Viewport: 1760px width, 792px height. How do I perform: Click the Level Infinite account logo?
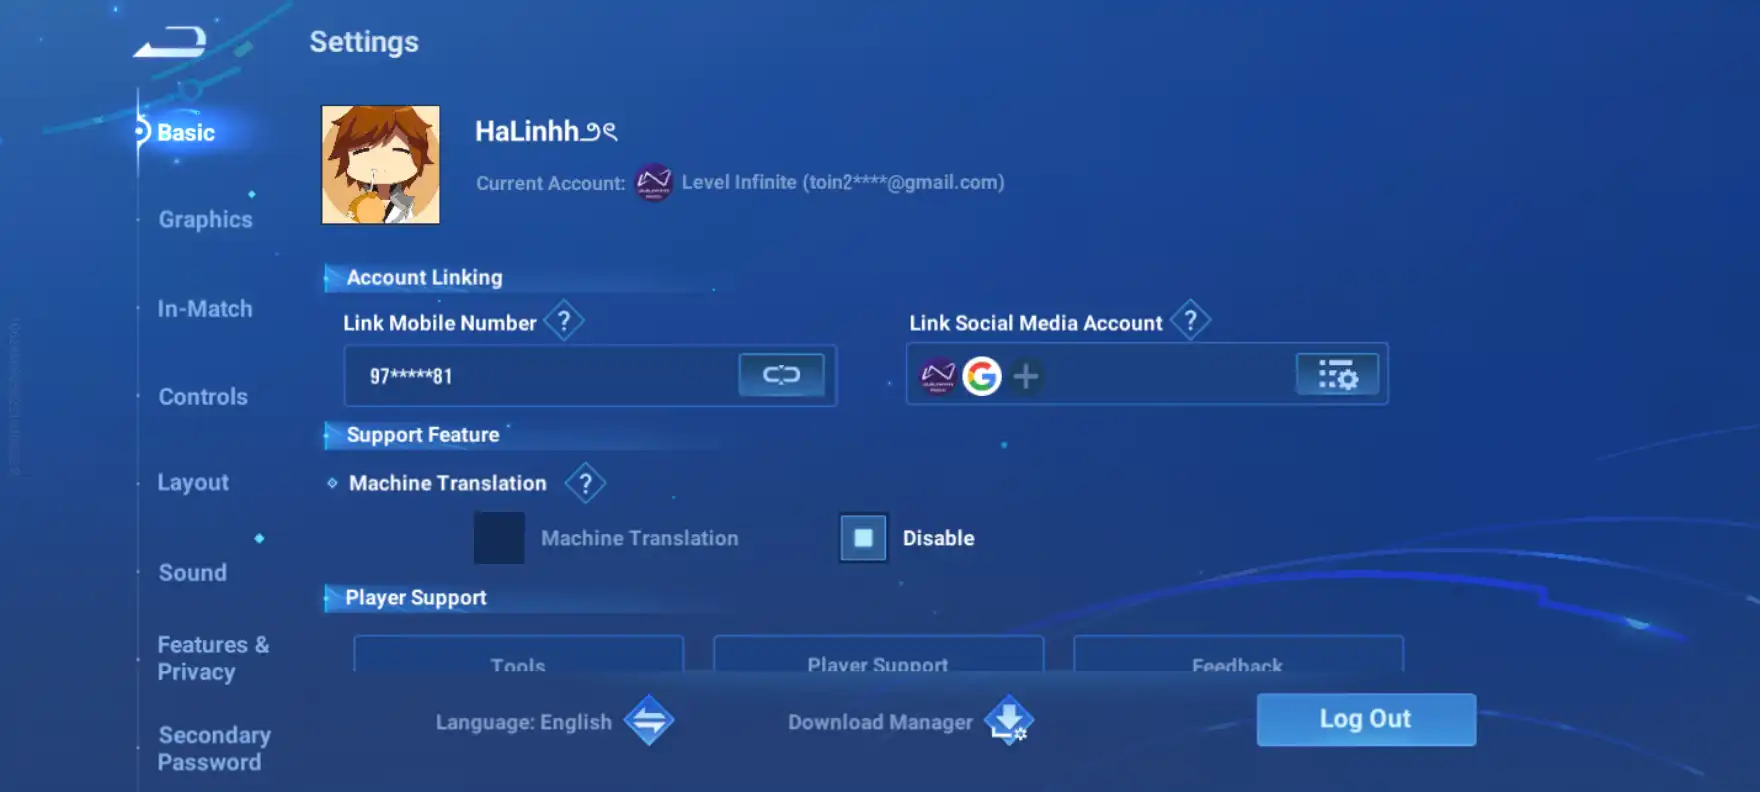pyautogui.click(x=653, y=182)
